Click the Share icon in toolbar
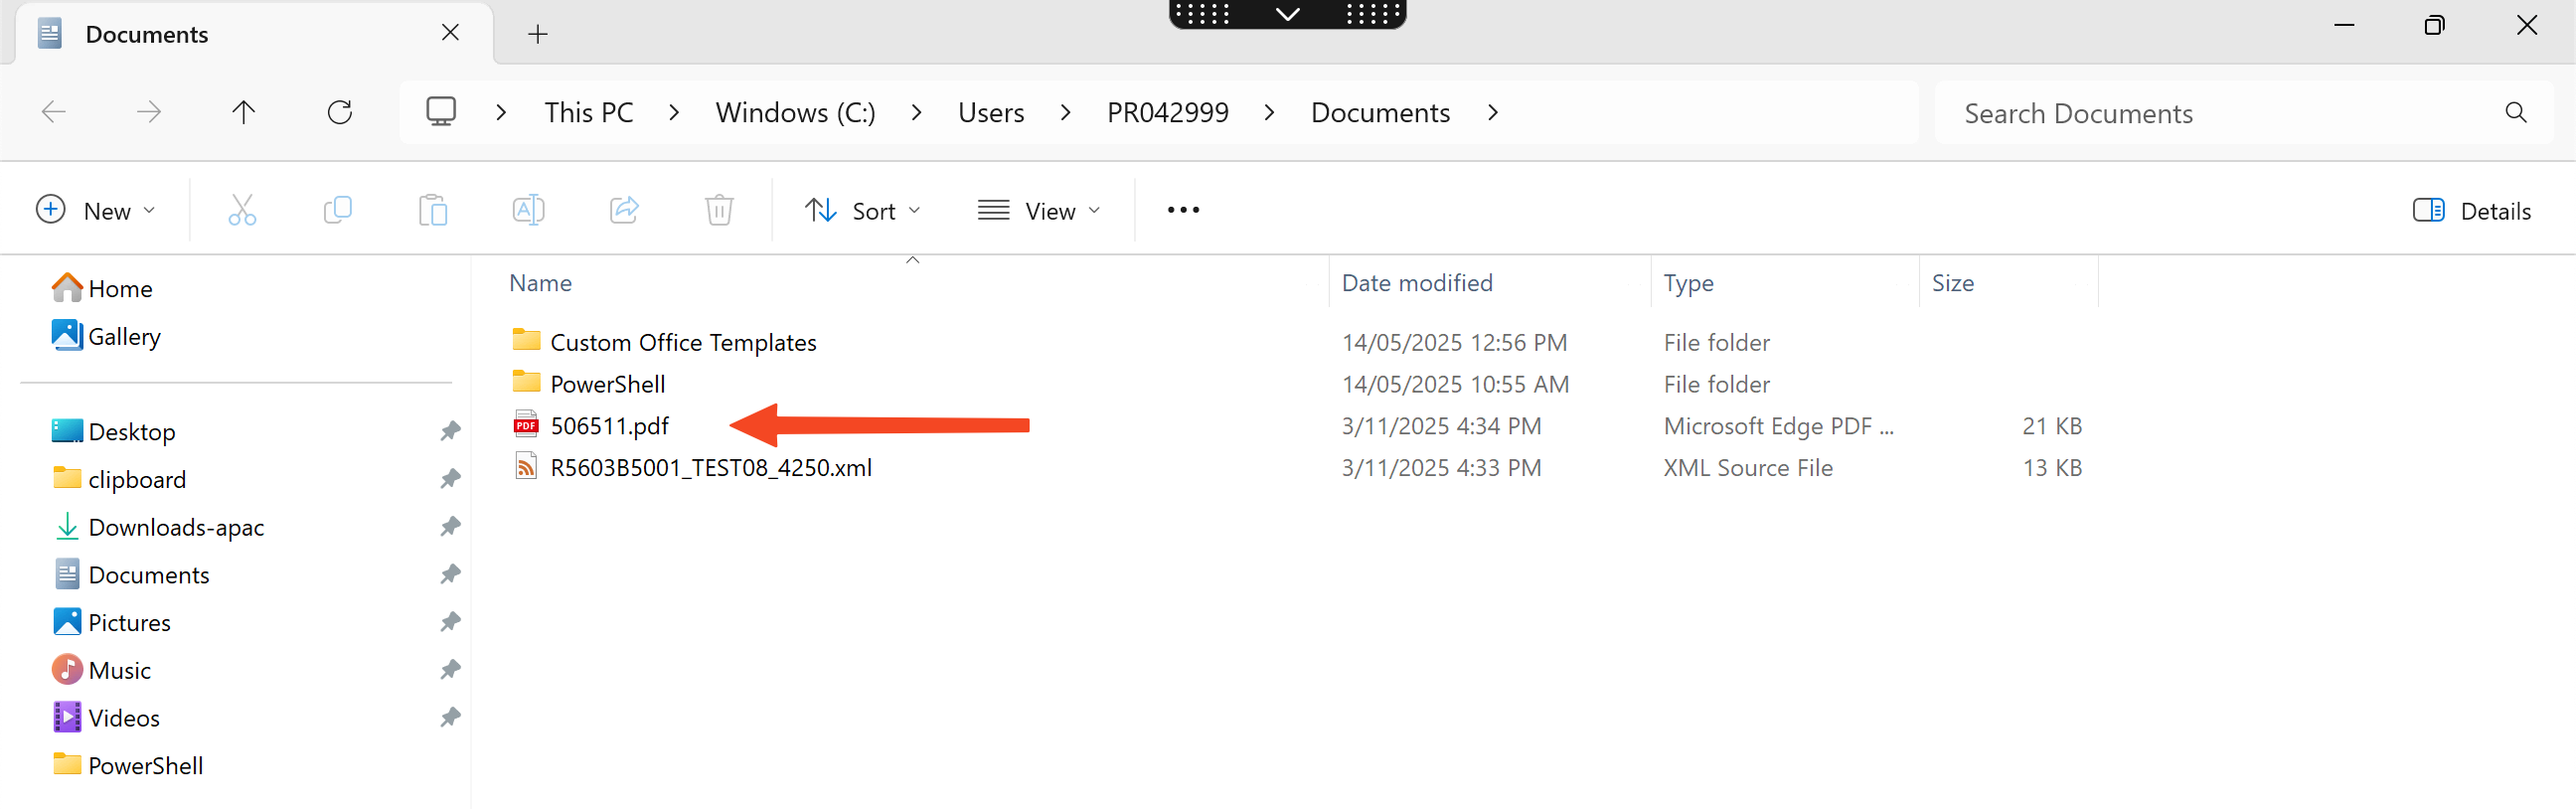The image size is (2576, 809). pos(624,210)
